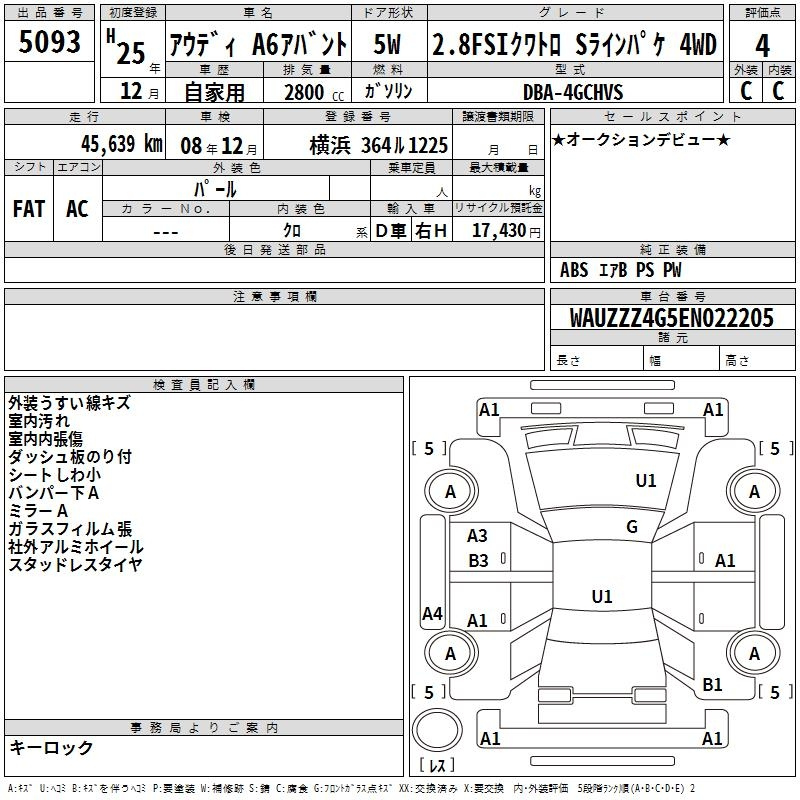Click the 車台番号 header
Image resolution: width=800 pixels, height=800 pixels.
672,296
